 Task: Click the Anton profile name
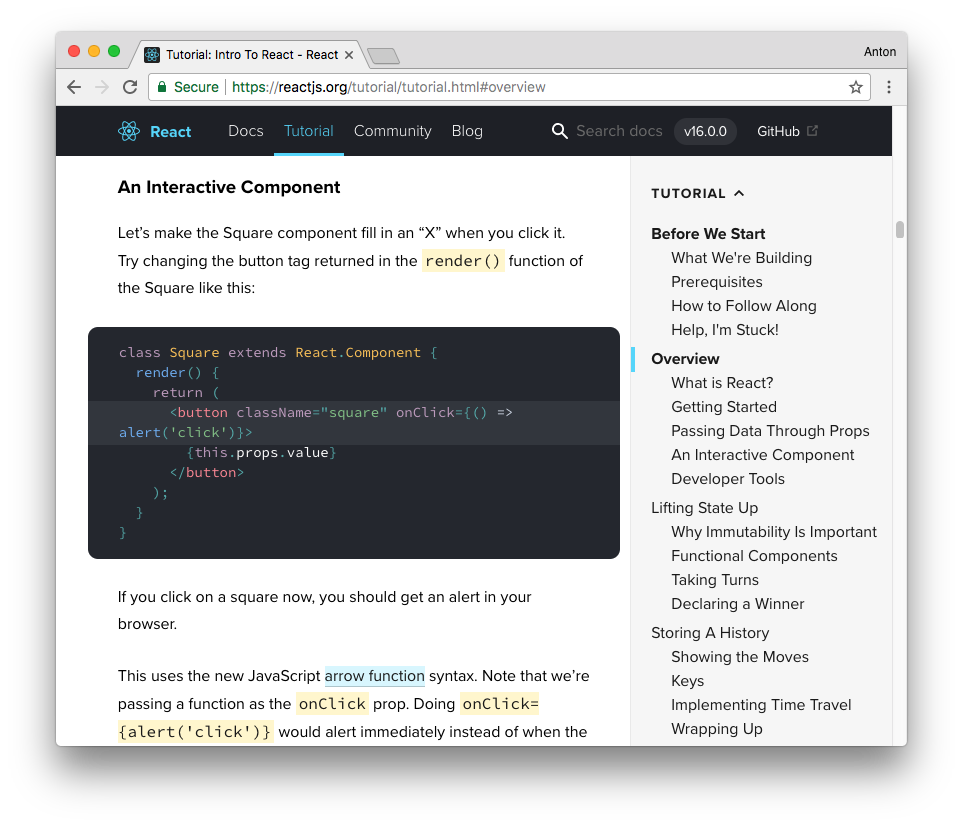(x=879, y=52)
